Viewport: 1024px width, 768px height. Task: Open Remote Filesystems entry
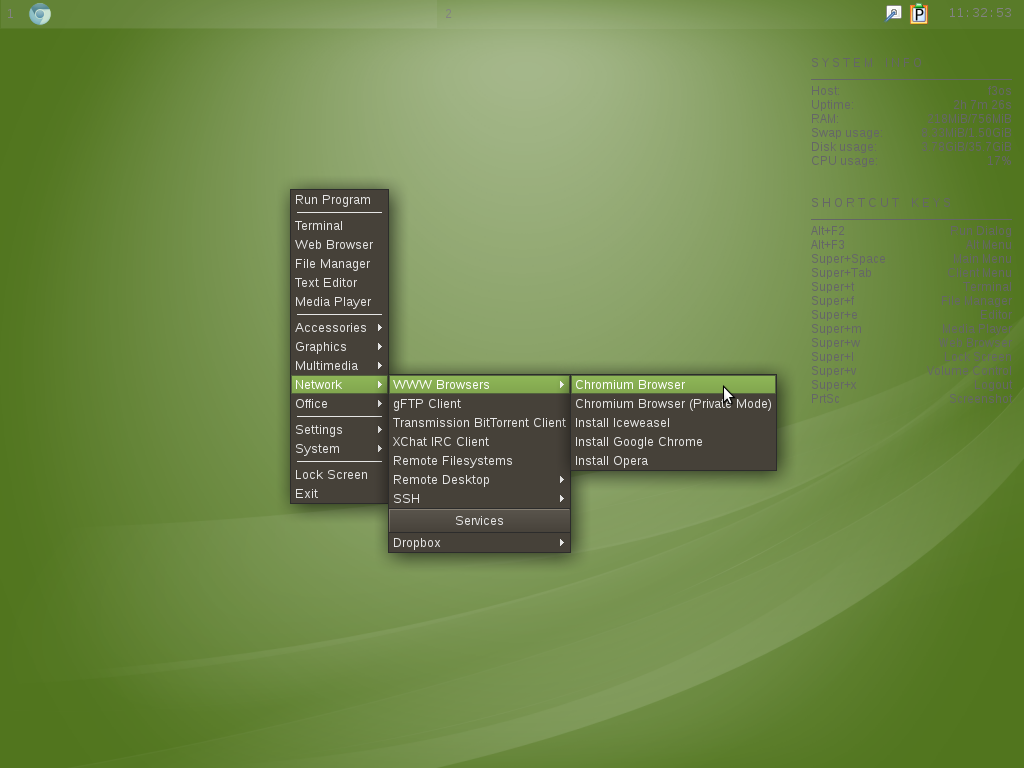tap(479, 460)
